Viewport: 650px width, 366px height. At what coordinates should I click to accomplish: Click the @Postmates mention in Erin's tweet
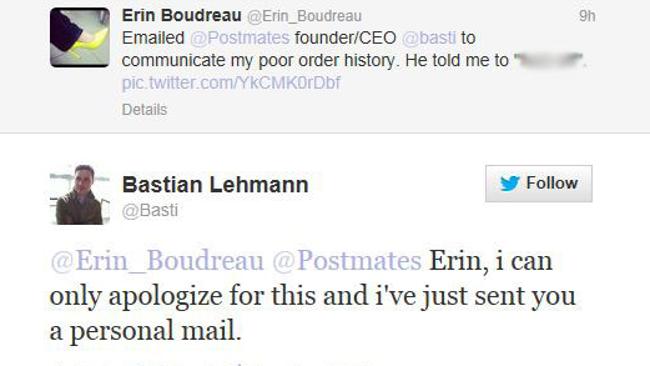(x=240, y=38)
